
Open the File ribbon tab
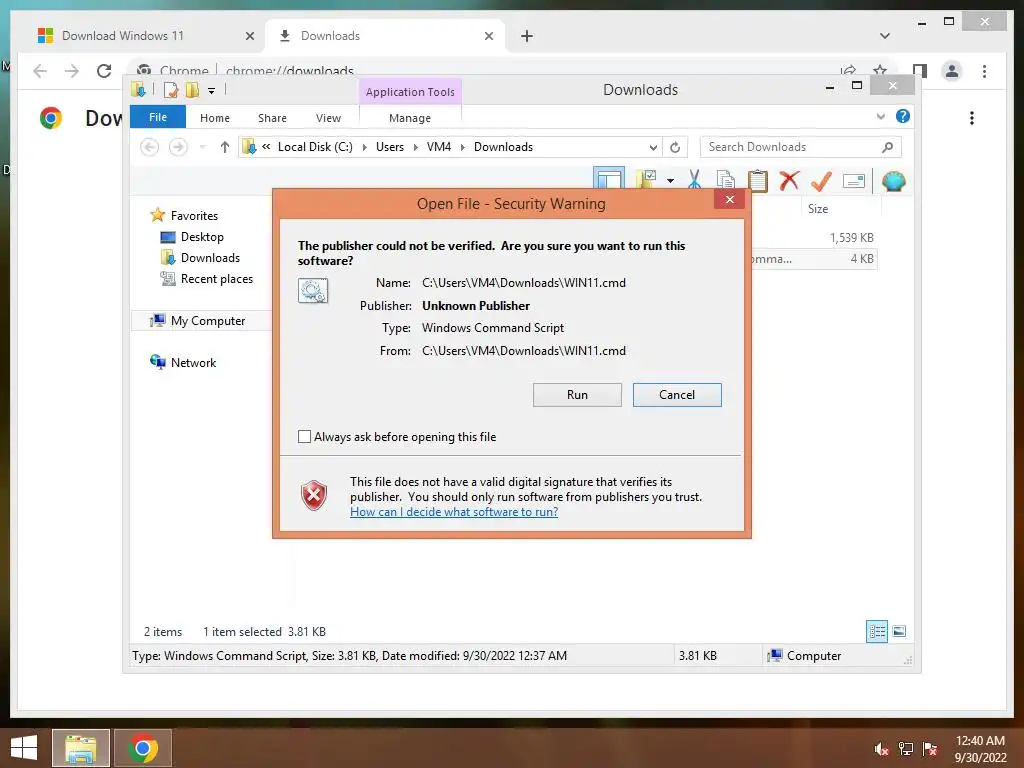158,117
